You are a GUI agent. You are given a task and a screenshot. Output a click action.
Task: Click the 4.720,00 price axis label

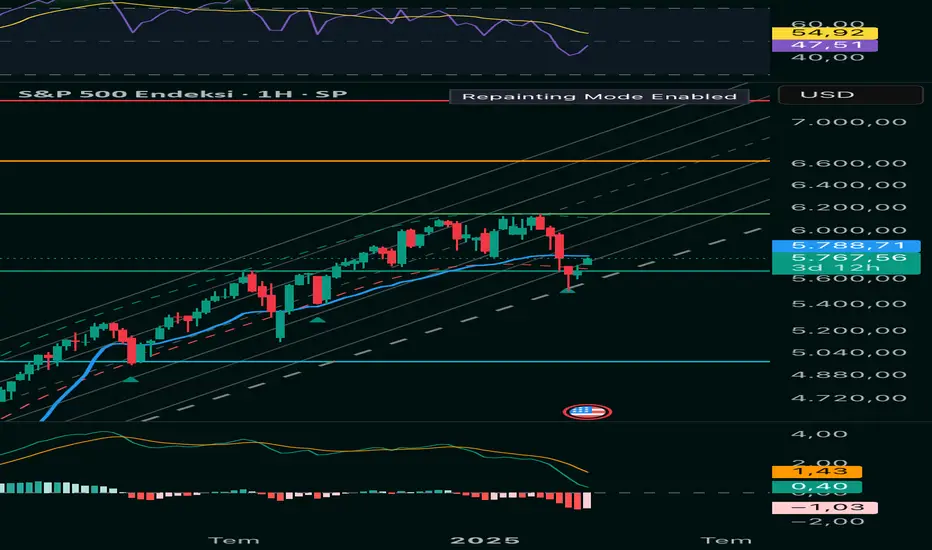[x=849, y=398]
